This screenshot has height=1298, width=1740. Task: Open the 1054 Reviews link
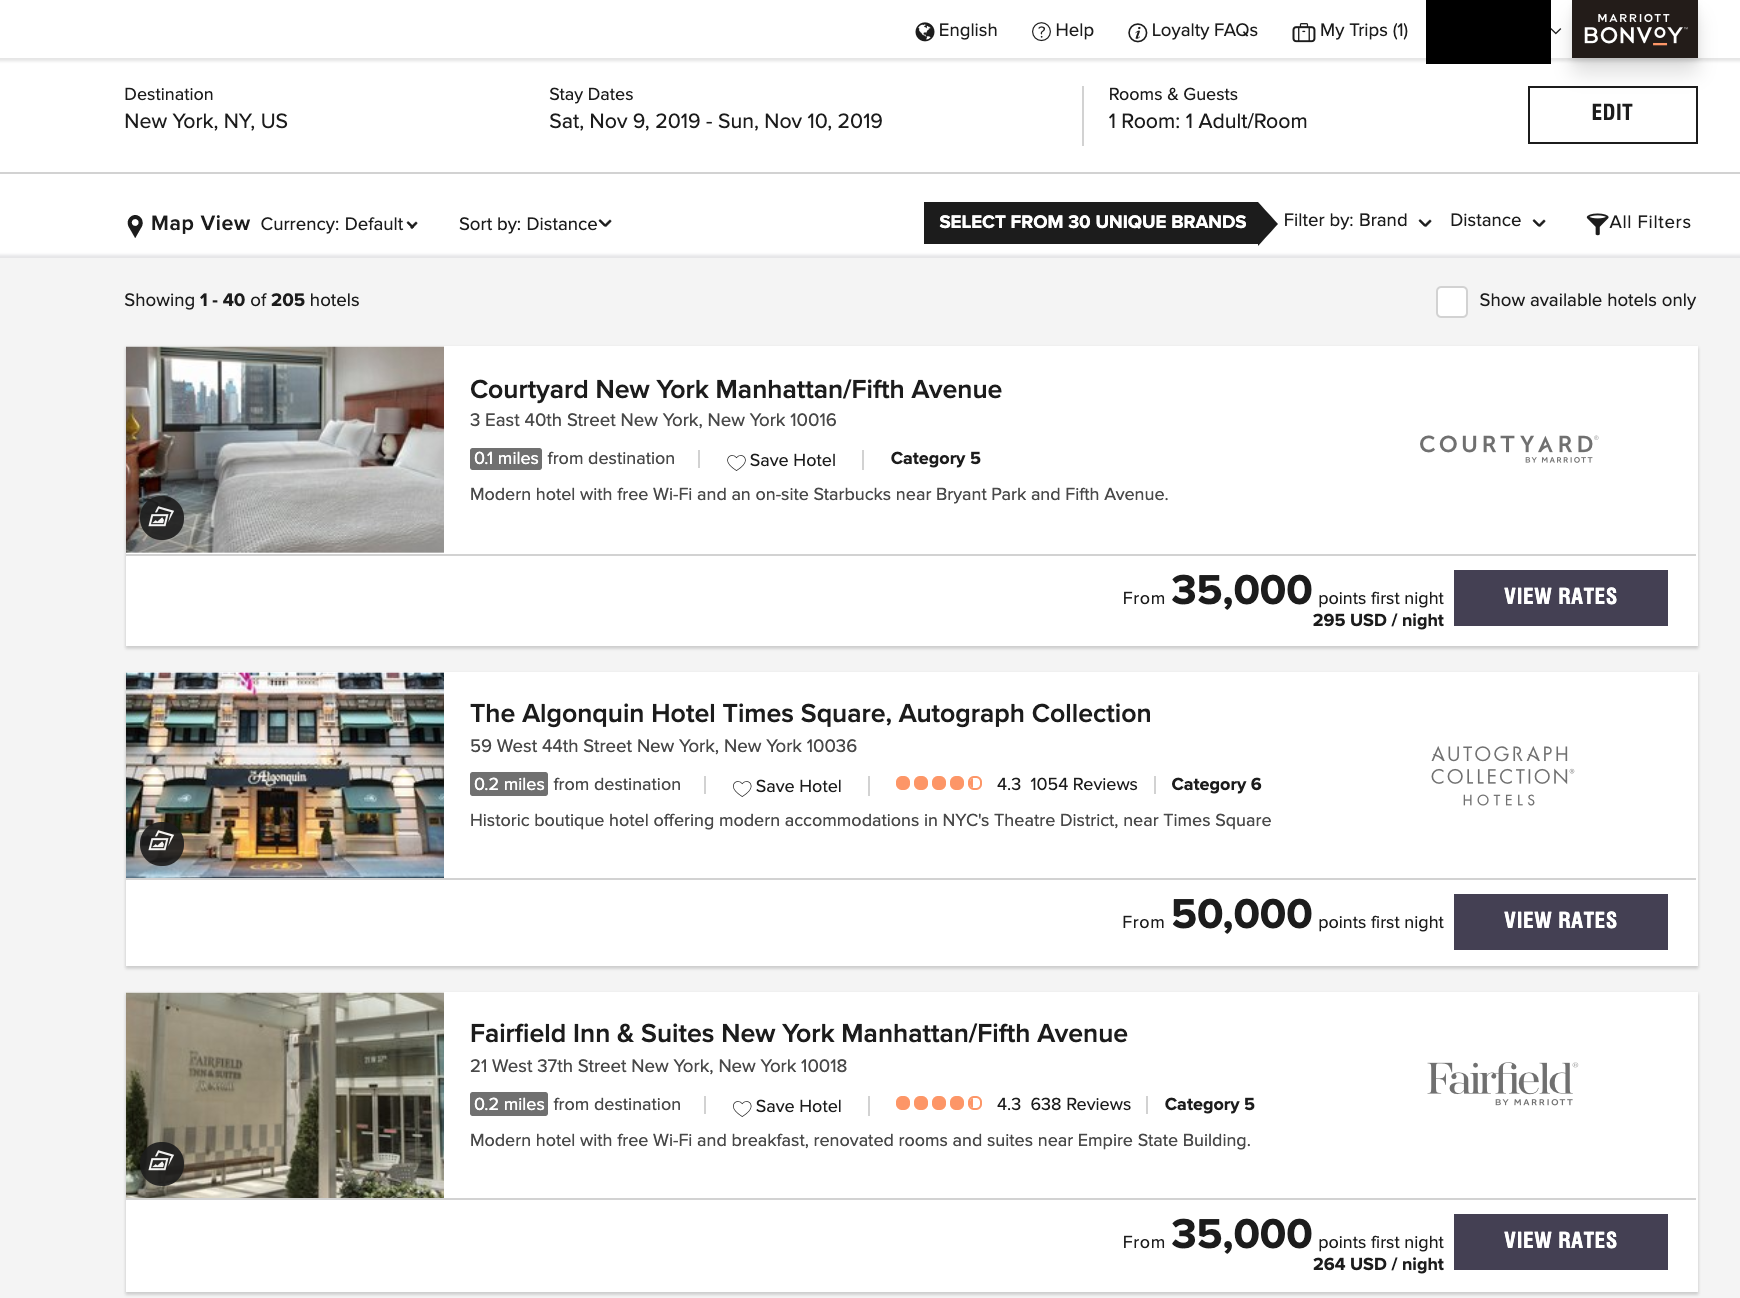[x=1084, y=784]
